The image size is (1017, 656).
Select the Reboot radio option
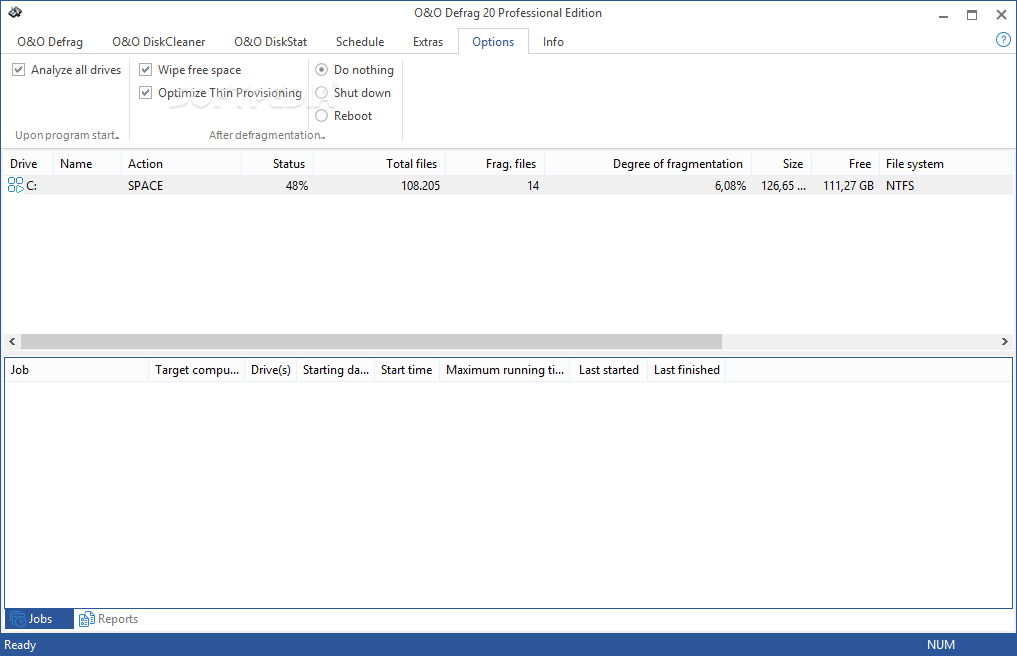[322, 116]
